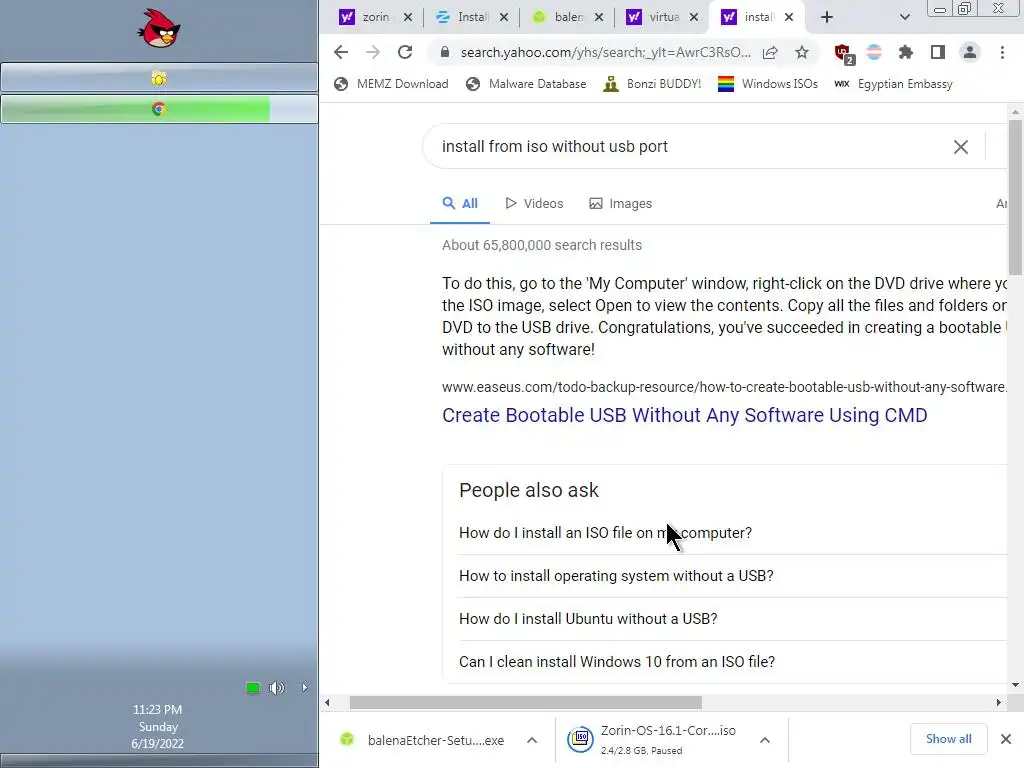1024x768 pixels.
Task: Reload the page with refresh icon
Action: [x=405, y=52]
